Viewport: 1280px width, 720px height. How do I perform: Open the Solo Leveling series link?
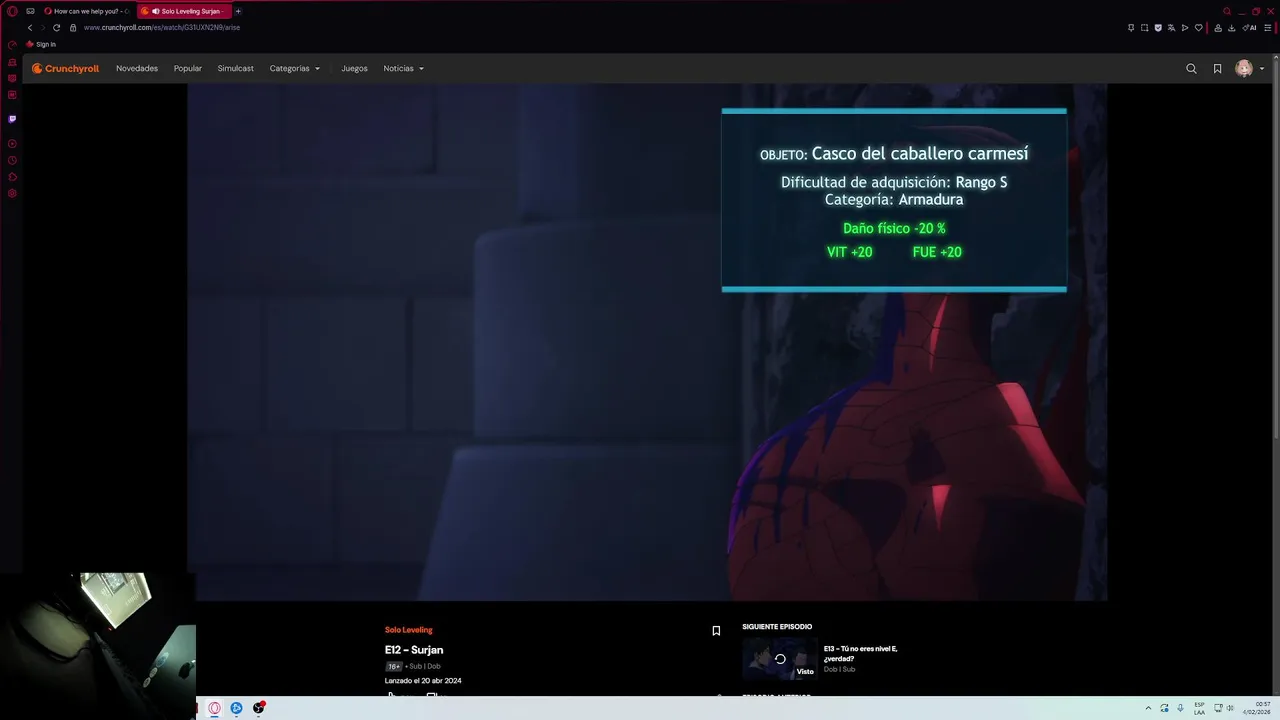(x=408, y=630)
